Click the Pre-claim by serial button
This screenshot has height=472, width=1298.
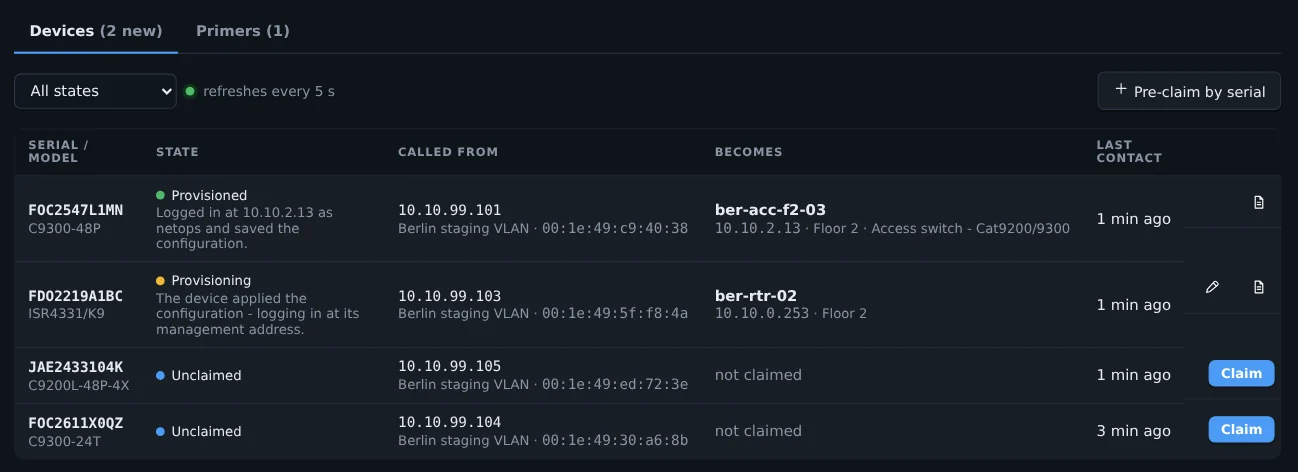pyautogui.click(x=1189, y=91)
